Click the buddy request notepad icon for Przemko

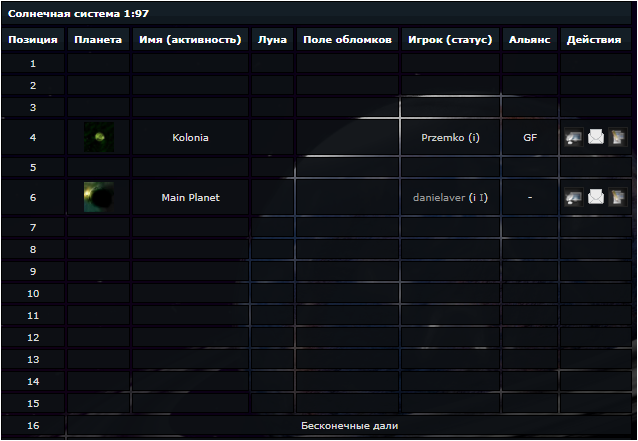point(617,137)
